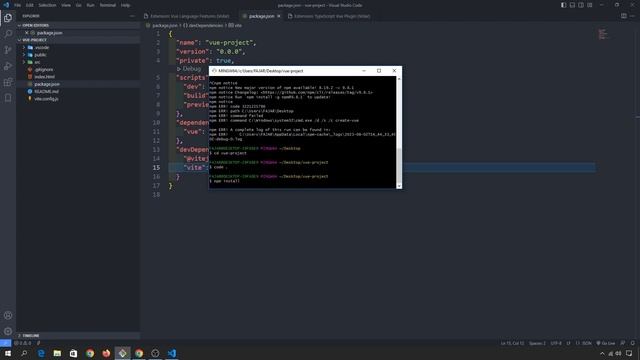Expand the src folder
Viewport: 640px width, 360px height.
37,62
